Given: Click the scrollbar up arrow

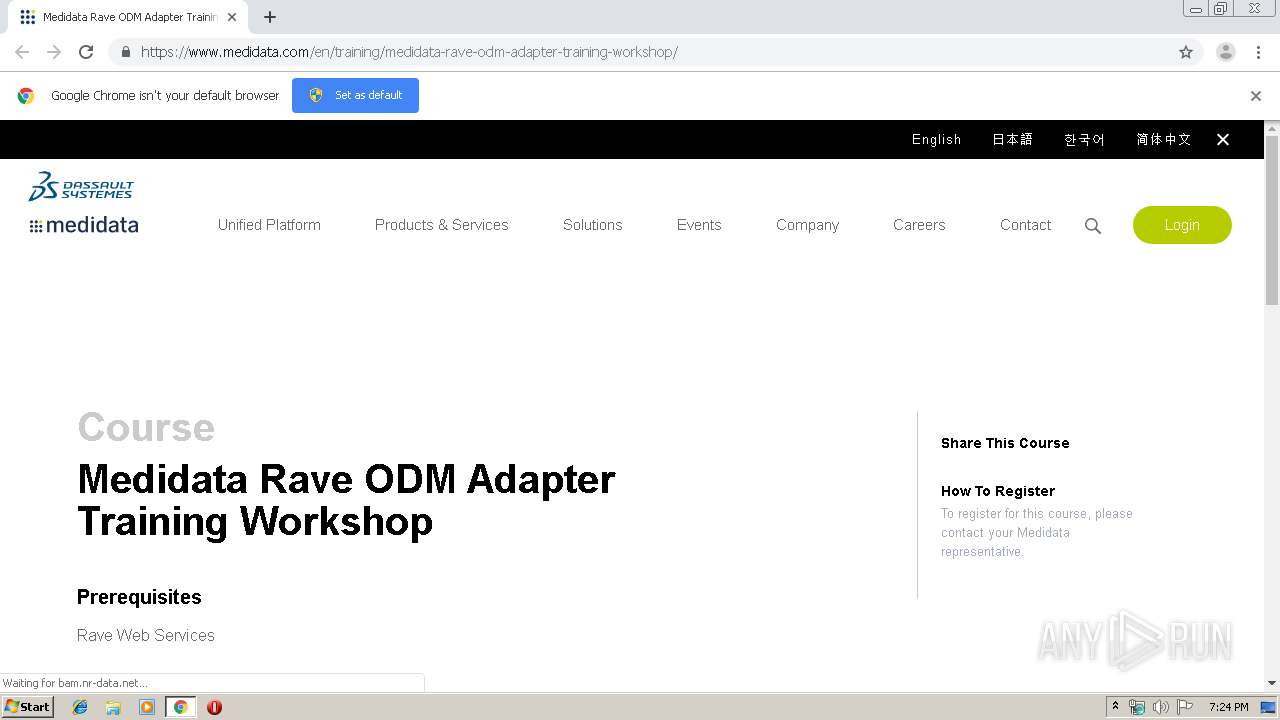Looking at the screenshot, I should pos(1272,128).
